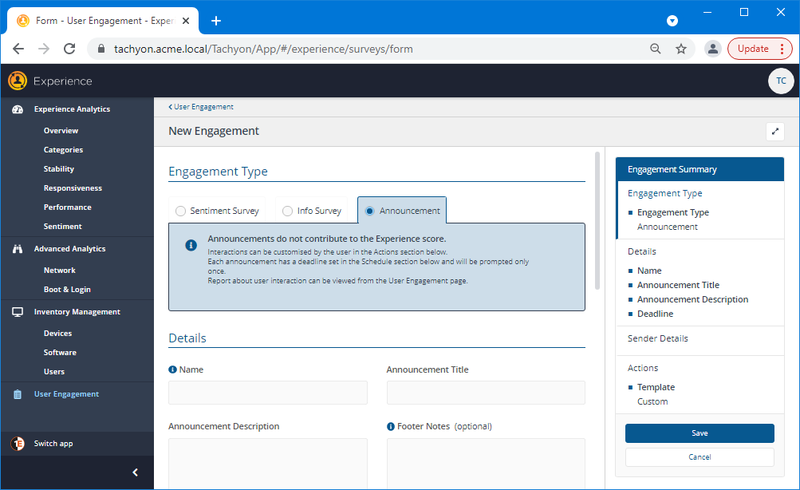800x490 pixels.
Task: Click the User Engagement clipboard icon
Action: coord(17,394)
